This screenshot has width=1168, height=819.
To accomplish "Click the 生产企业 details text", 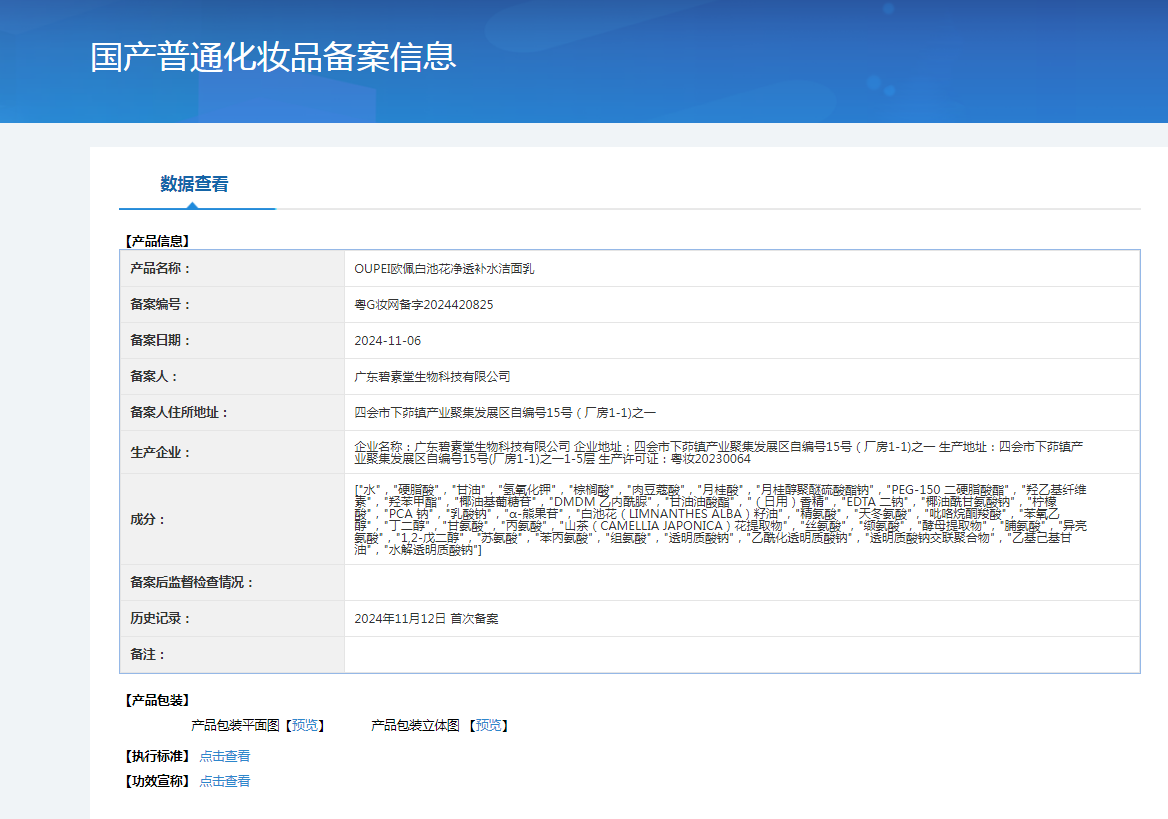I will tap(720, 452).
